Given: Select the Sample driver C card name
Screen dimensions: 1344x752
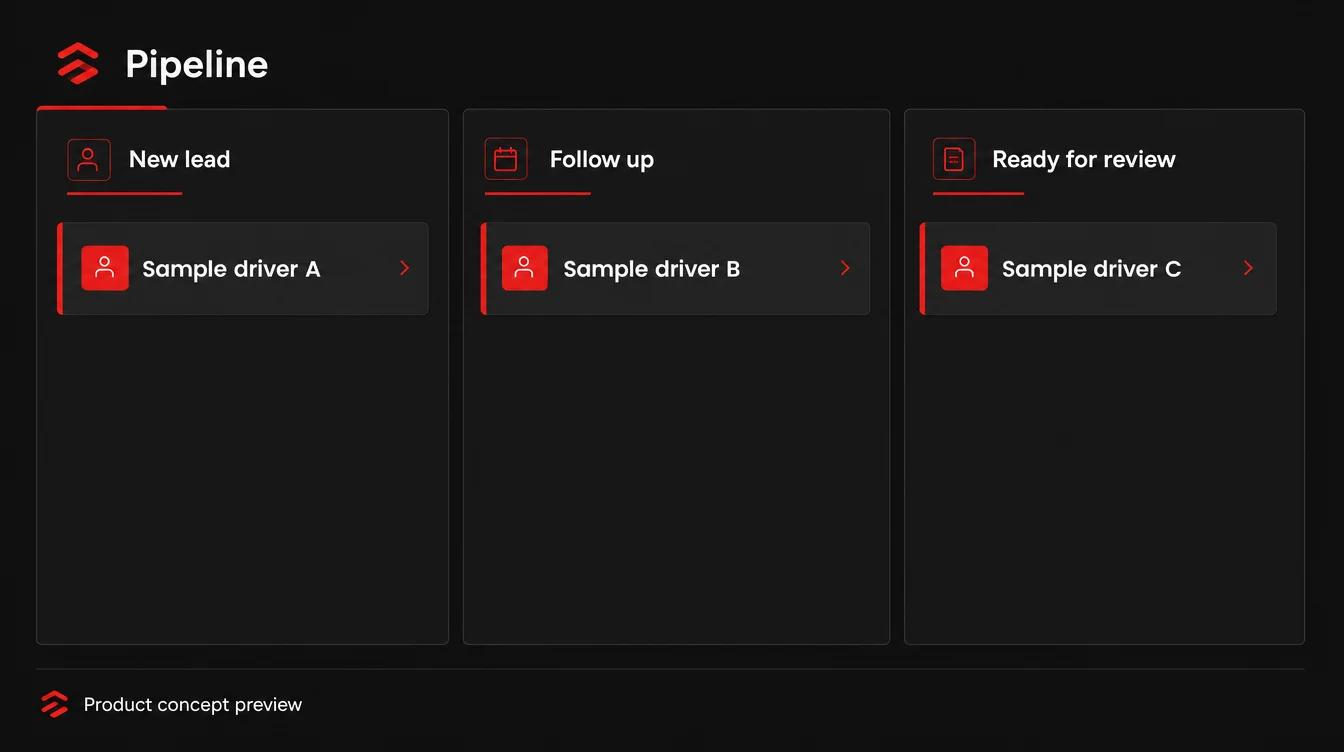Looking at the screenshot, I should click(x=1092, y=269).
